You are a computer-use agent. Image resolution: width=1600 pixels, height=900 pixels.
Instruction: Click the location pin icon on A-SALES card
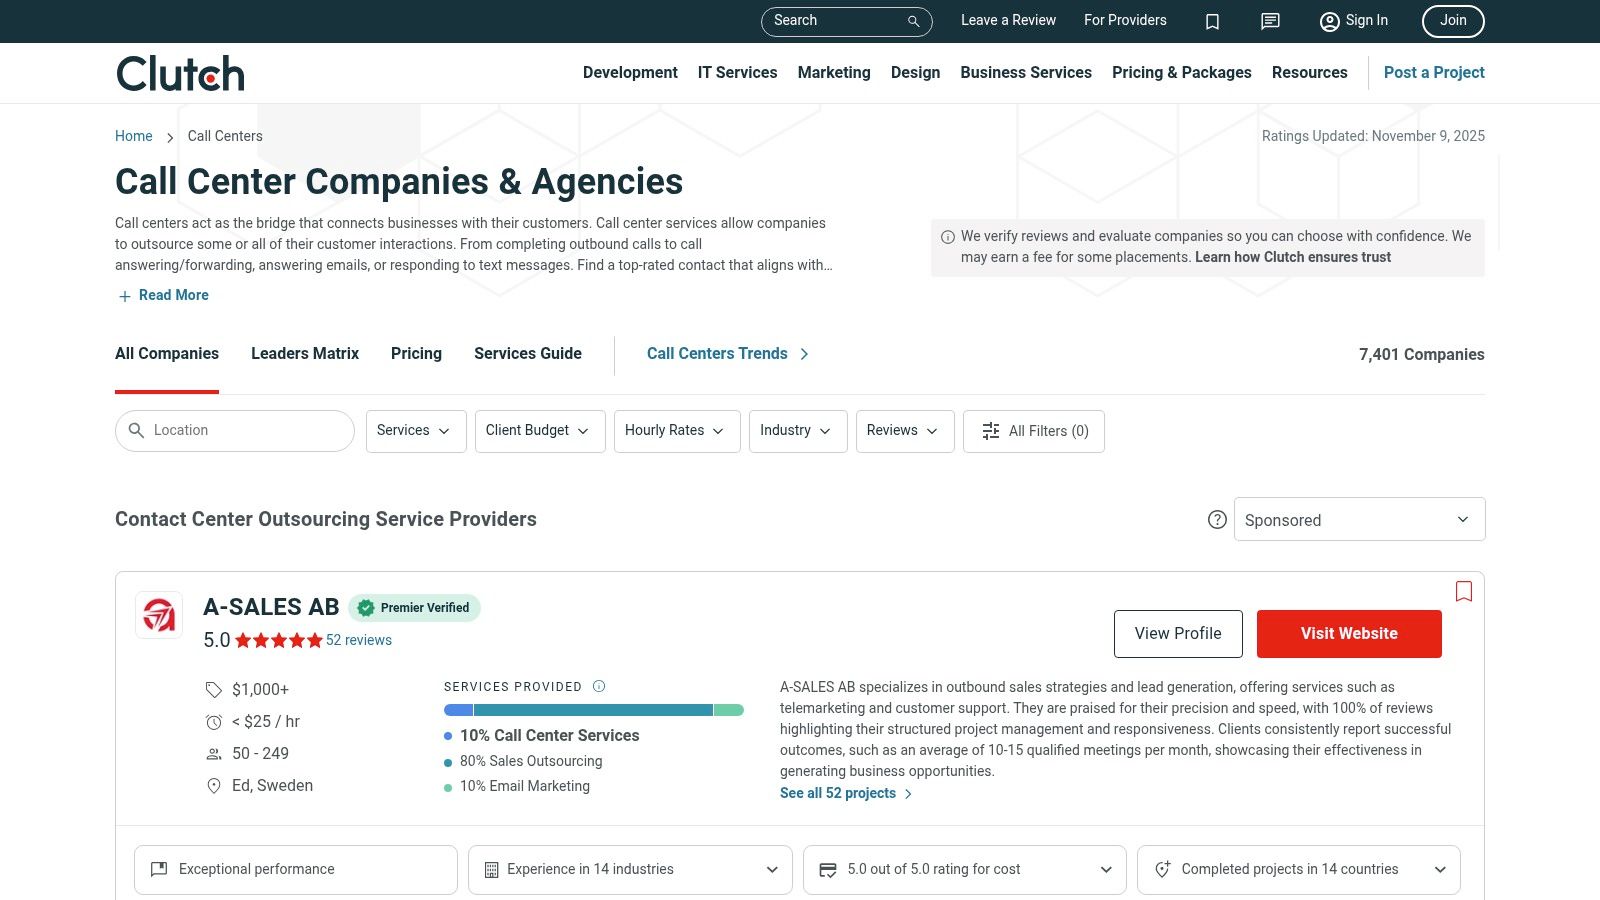pos(213,786)
